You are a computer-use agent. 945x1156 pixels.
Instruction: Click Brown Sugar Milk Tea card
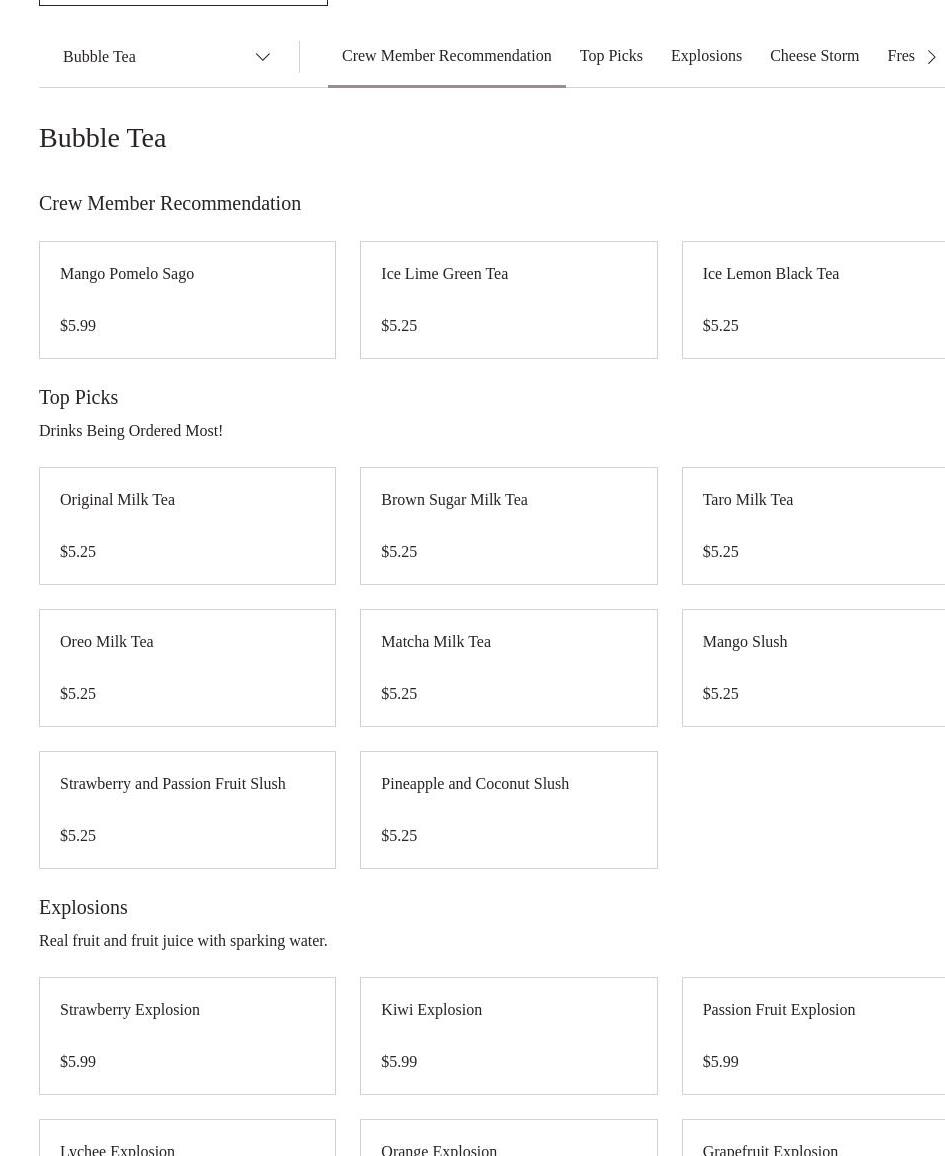click(508, 525)
